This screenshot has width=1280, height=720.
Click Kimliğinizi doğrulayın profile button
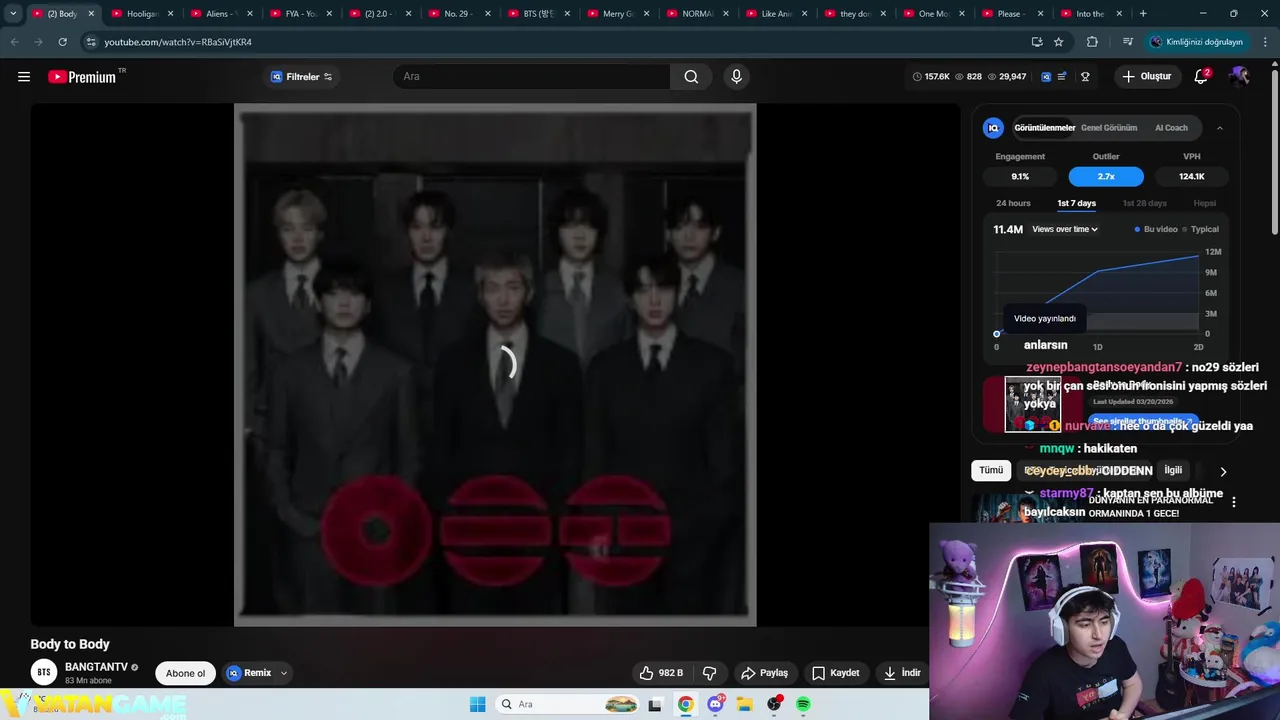[x=1196, y=42]
